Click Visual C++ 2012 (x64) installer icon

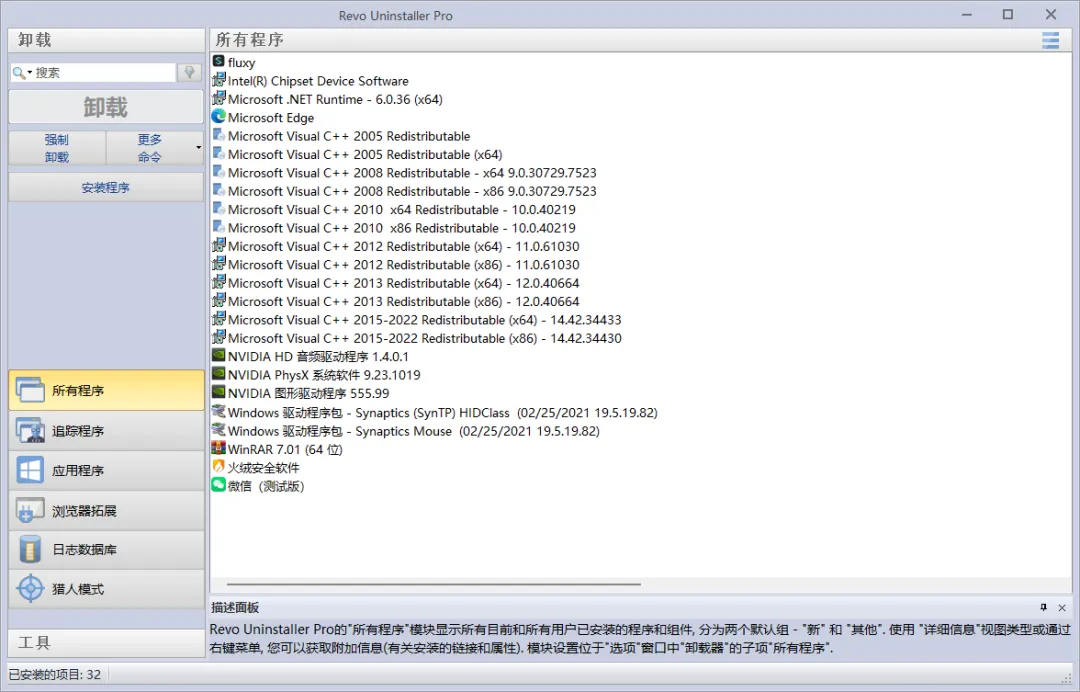(218, 245)
